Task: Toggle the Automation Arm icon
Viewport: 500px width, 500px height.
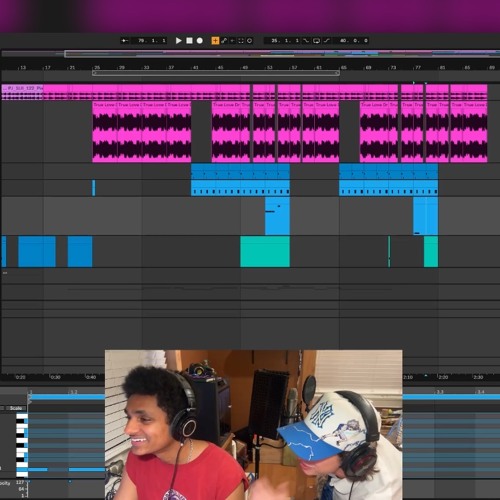Action: click(x=224, y=41)
